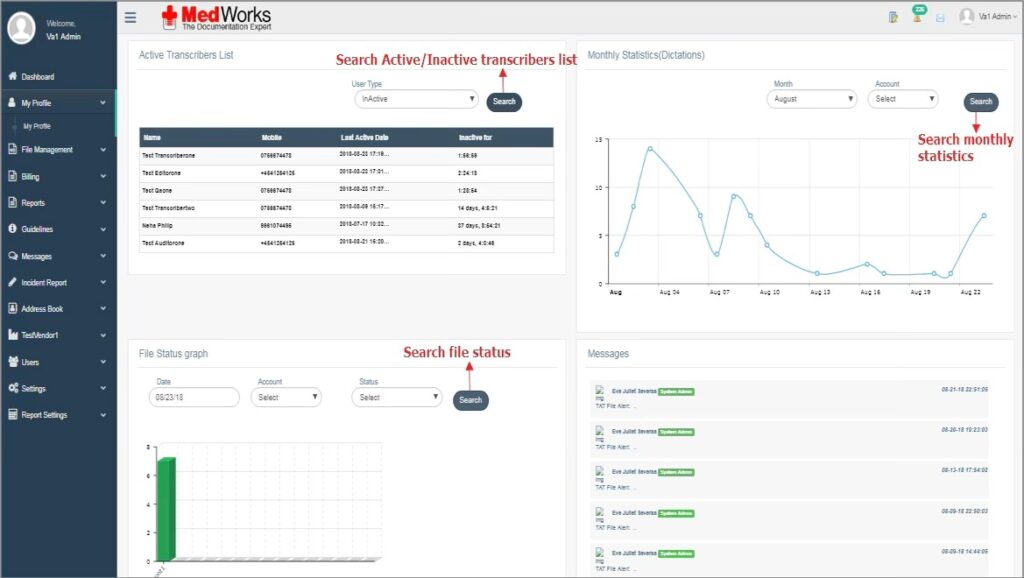This screenshot has height=578, width=1024.
Task: Click Search button in File Status graph
Action: pos(470,400)
